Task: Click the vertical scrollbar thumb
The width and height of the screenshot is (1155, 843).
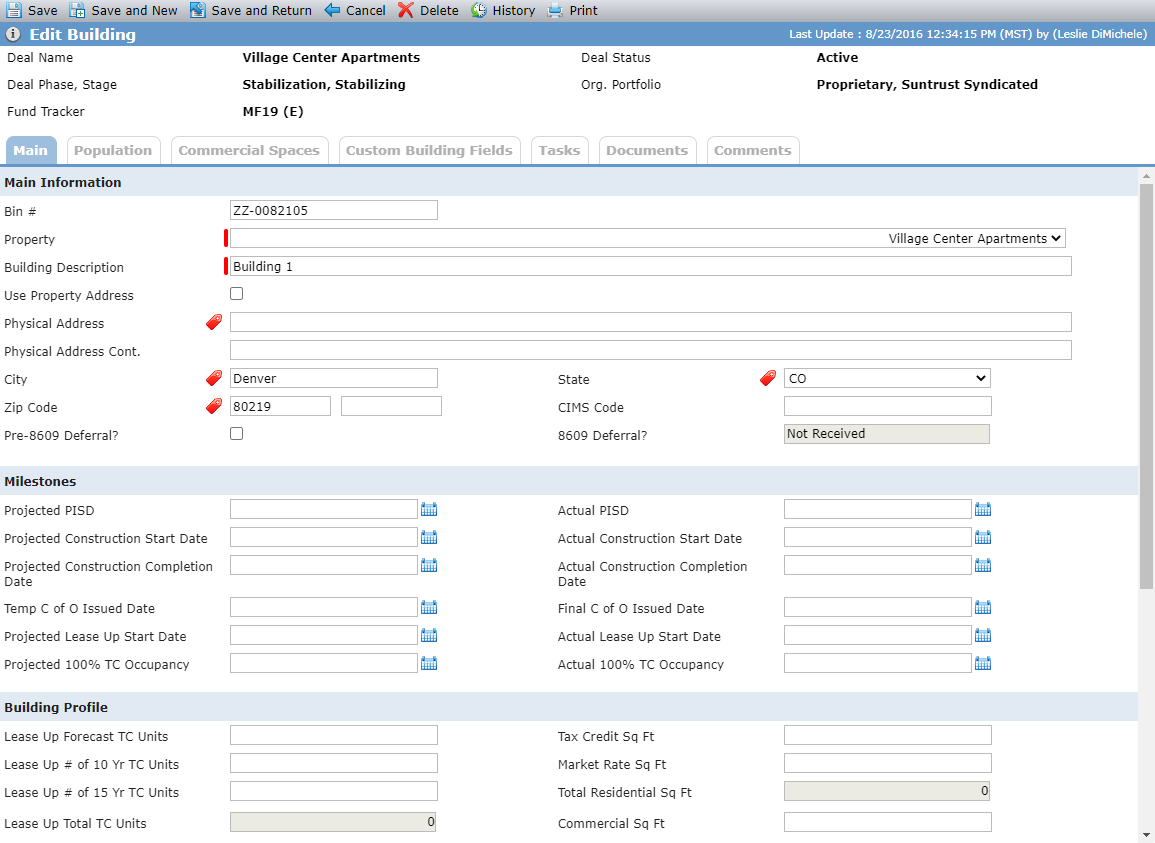Action: tap(1146, 386)
